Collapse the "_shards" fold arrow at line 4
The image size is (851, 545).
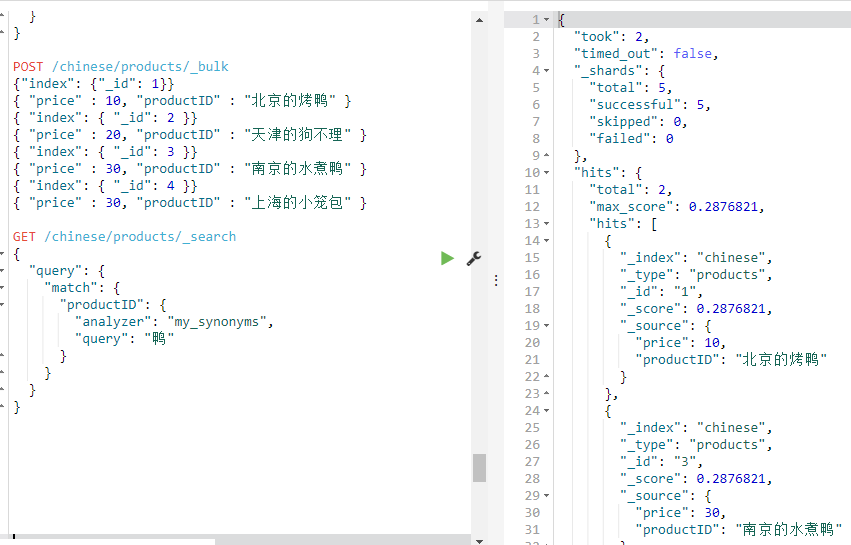(x=547, y=71)
